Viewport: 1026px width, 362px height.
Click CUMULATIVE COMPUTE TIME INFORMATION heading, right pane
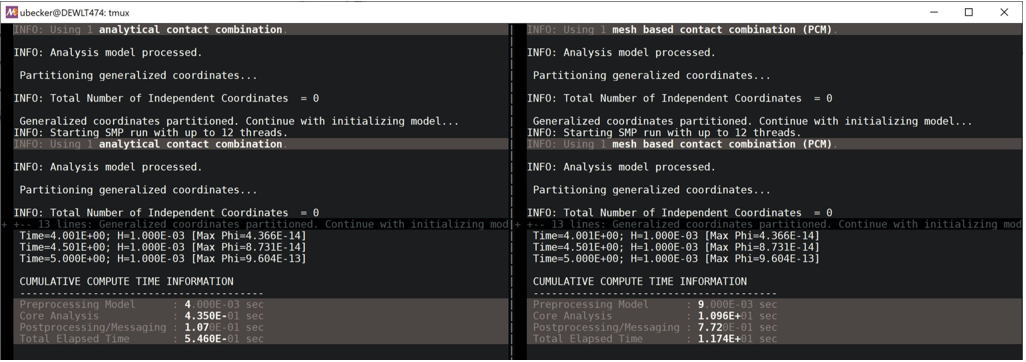coord(639,281)
